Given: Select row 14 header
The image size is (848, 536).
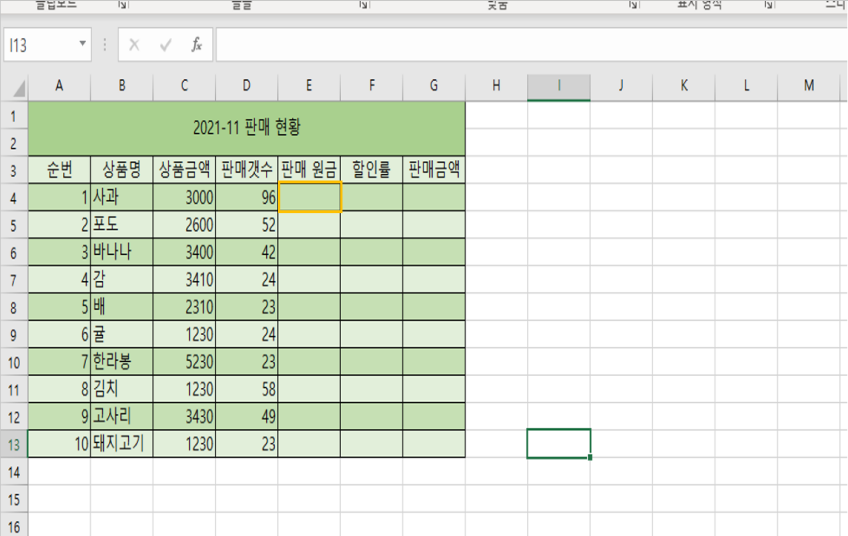Looking at the screenshot, I should pos(14,472).
